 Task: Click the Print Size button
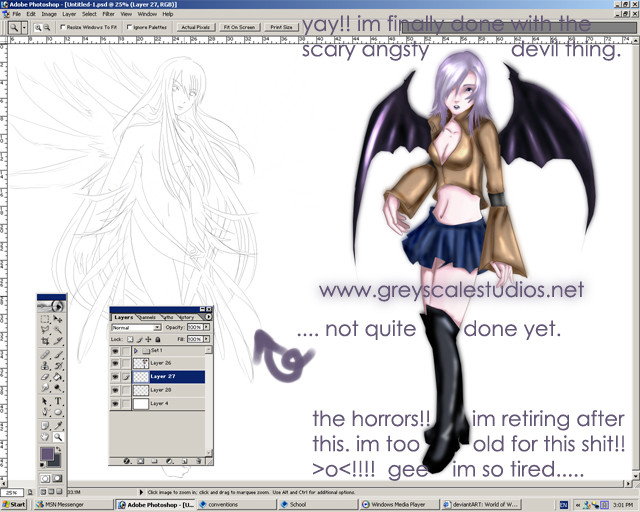282,27
